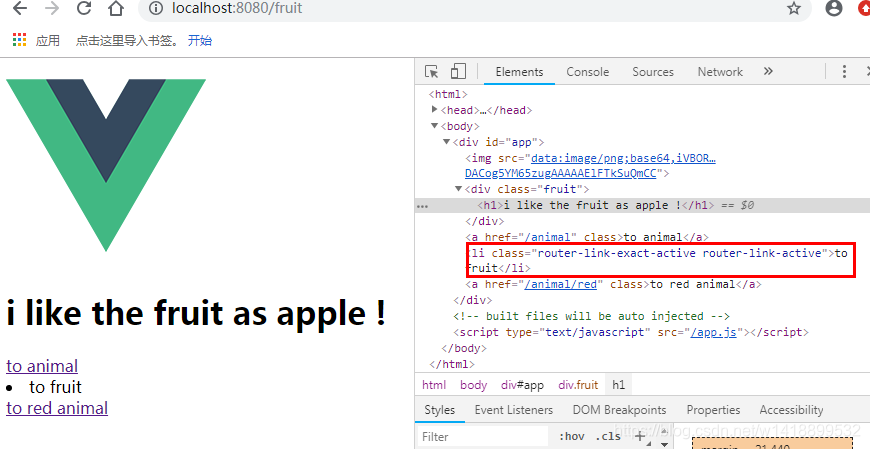Collapse the div class="fruit" node

458,189
